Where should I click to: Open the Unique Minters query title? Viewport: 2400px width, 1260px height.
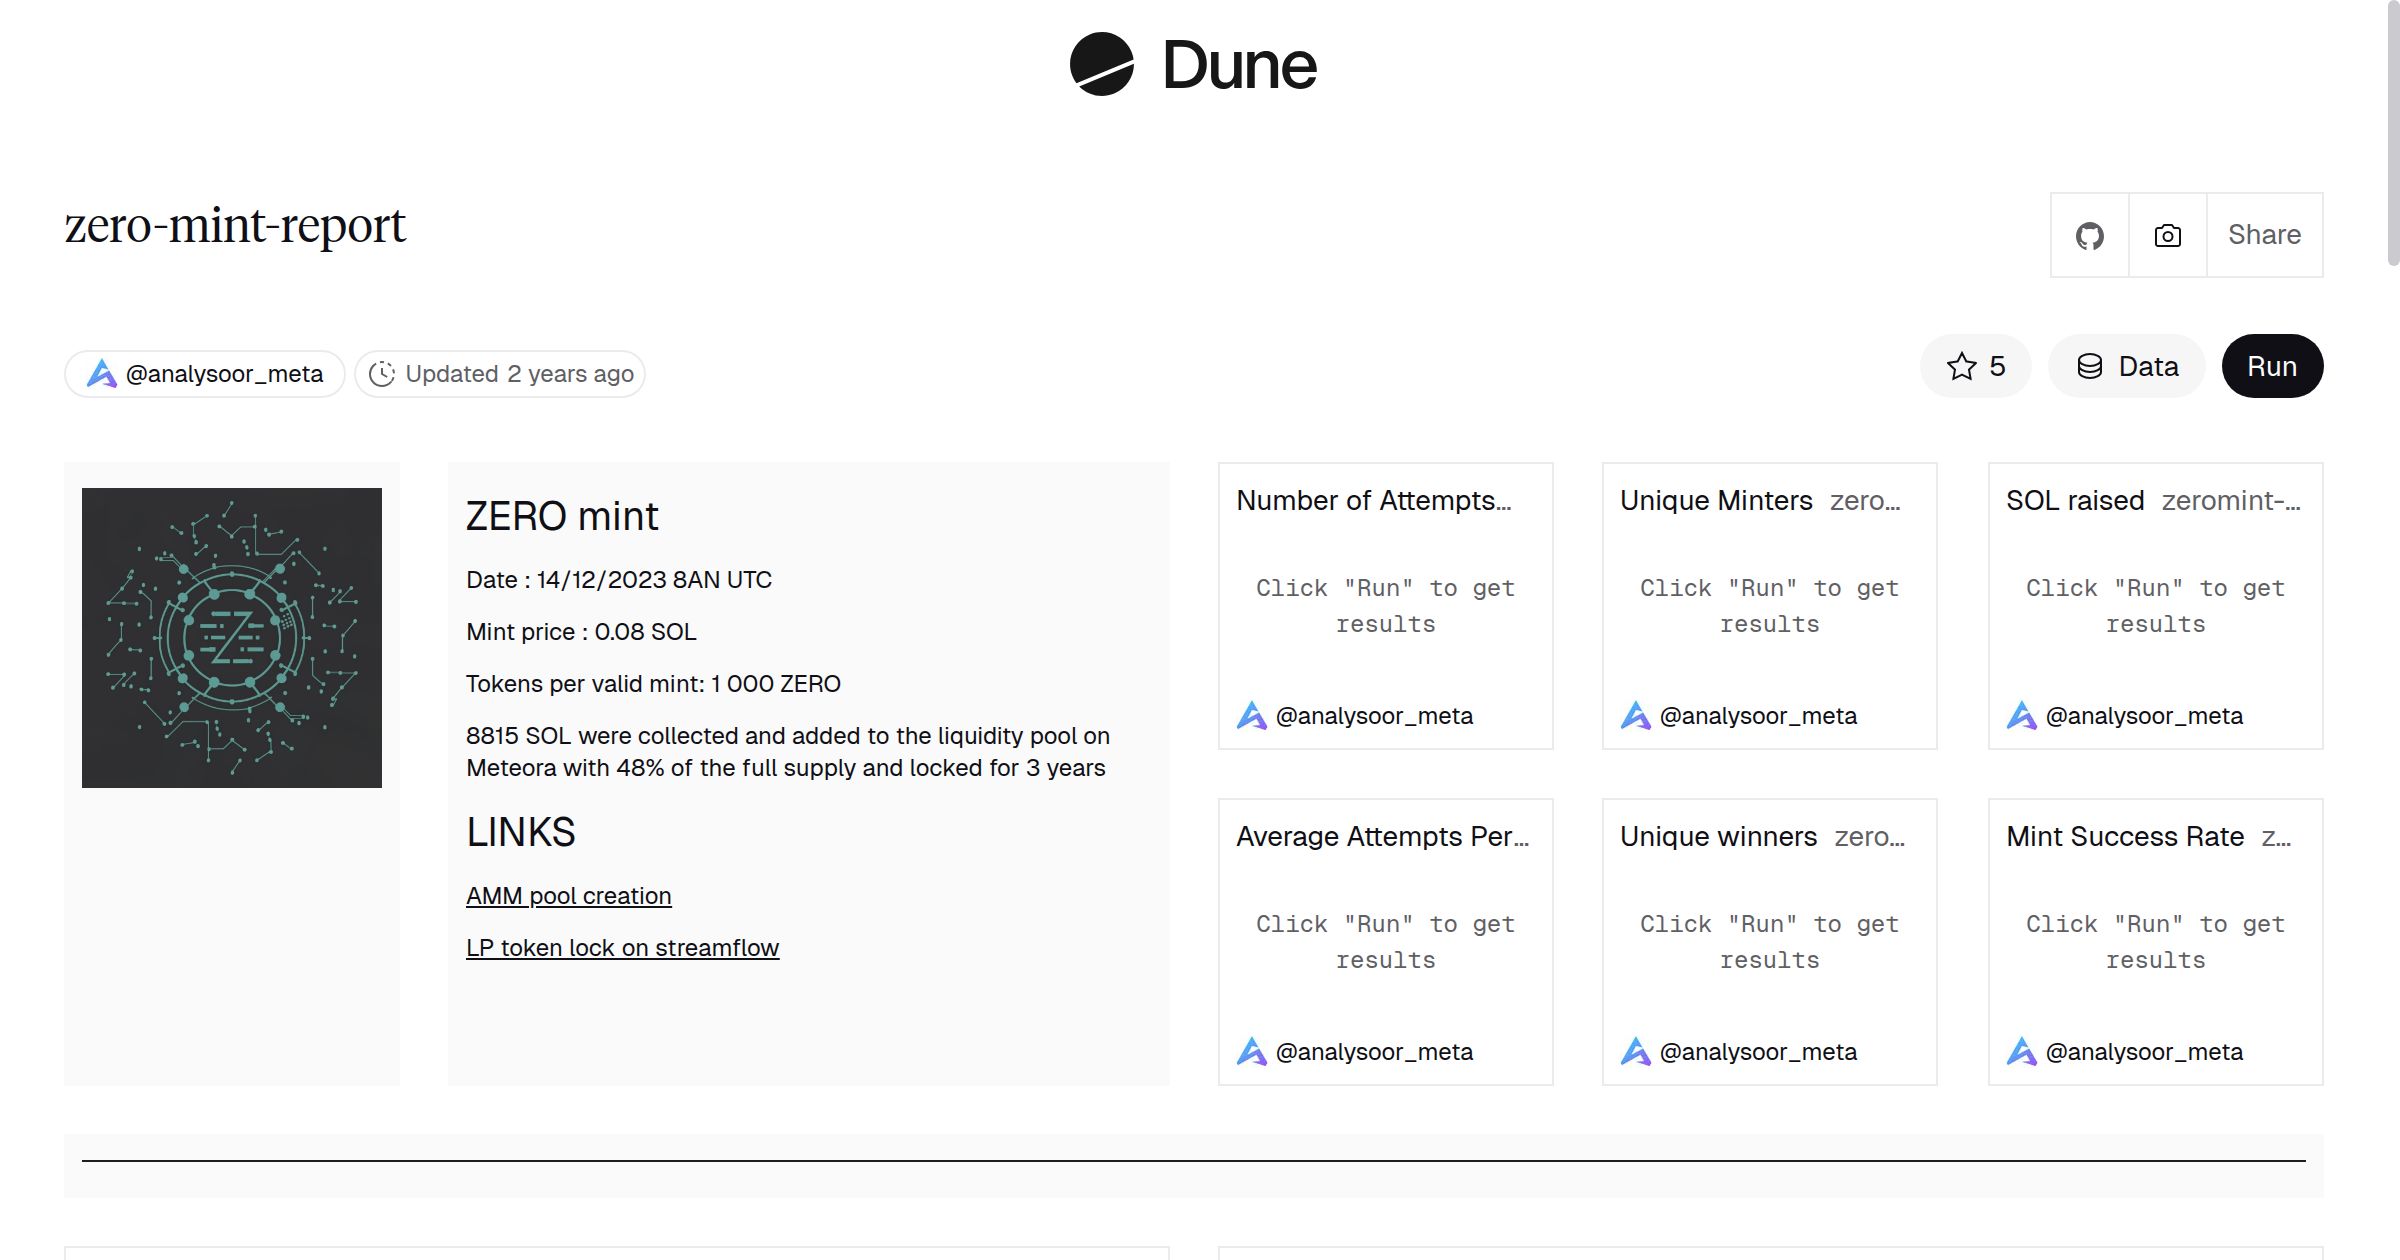pos(1716,500)
